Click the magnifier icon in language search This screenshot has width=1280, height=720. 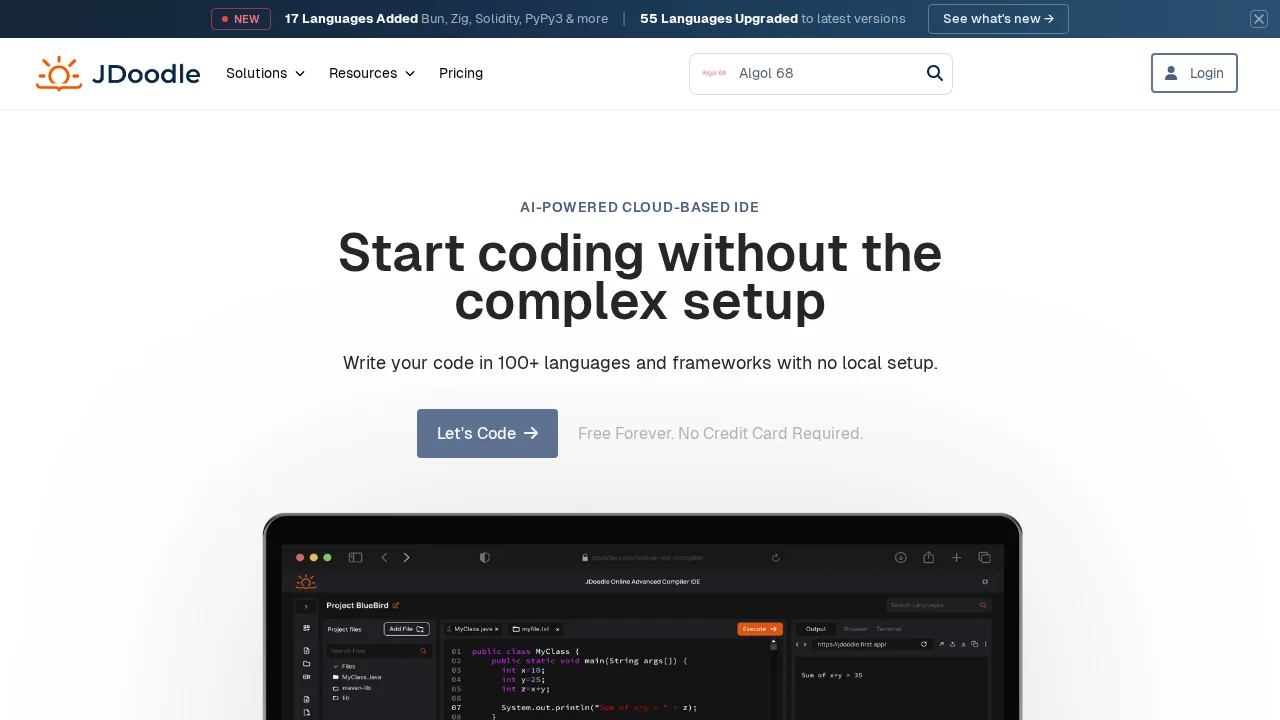(935, 73)
